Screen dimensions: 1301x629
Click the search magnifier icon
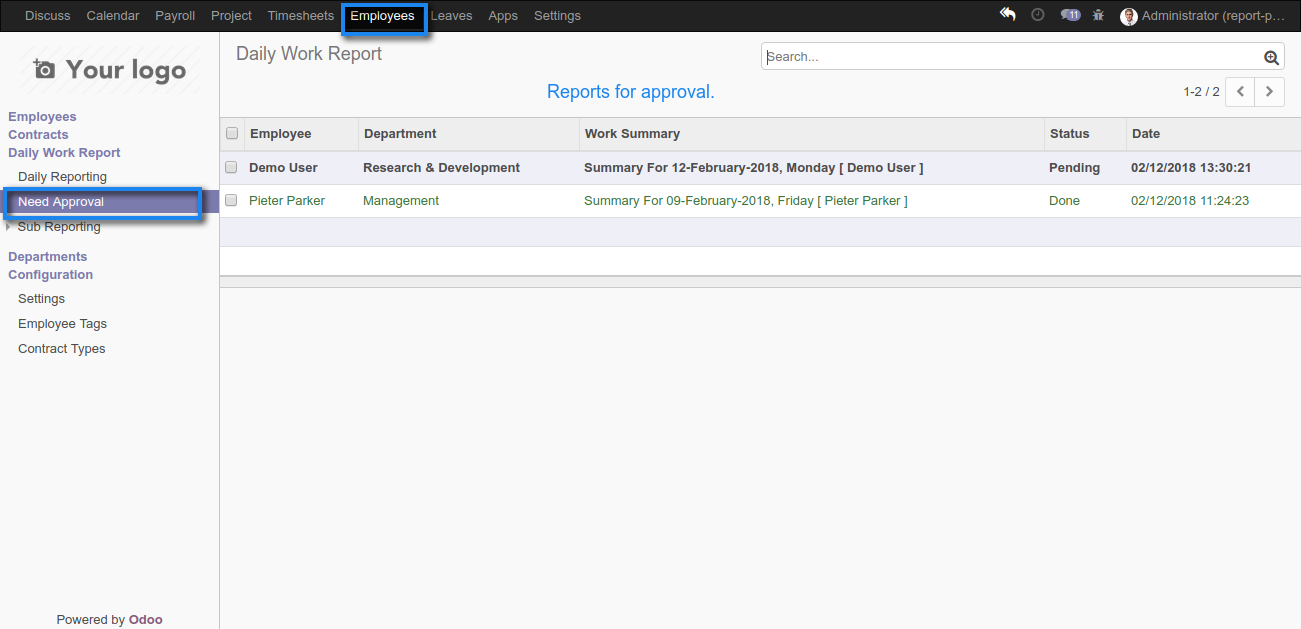click(1271, 57)
